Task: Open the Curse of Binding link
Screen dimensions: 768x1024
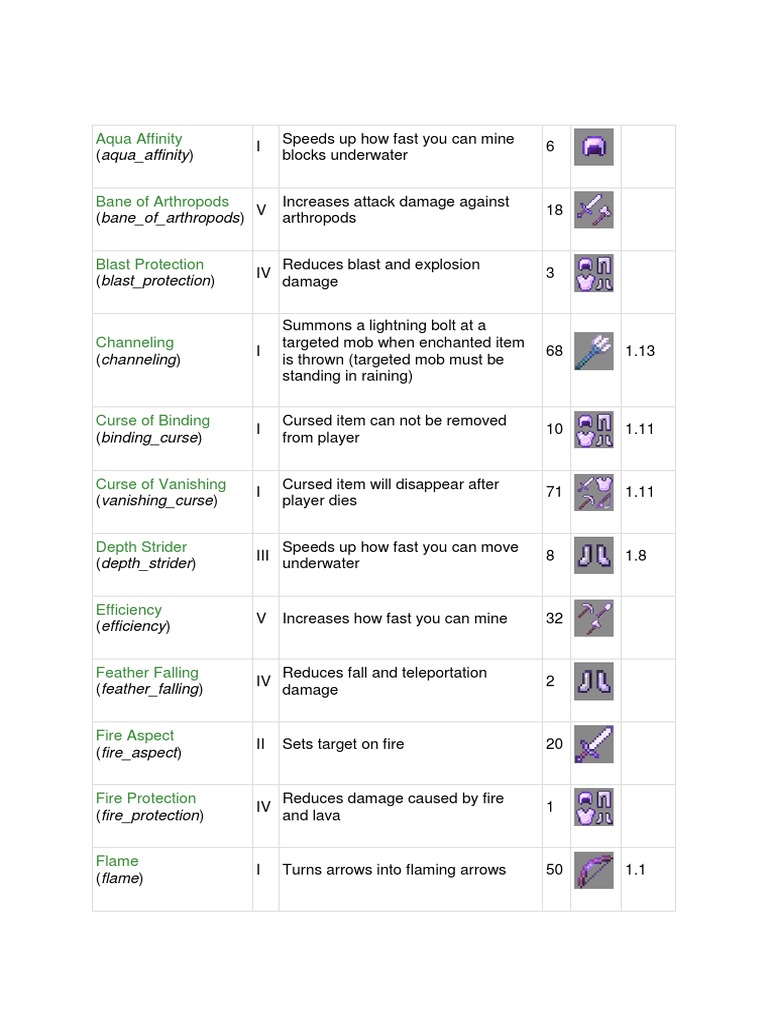Action: pos(153,421)
